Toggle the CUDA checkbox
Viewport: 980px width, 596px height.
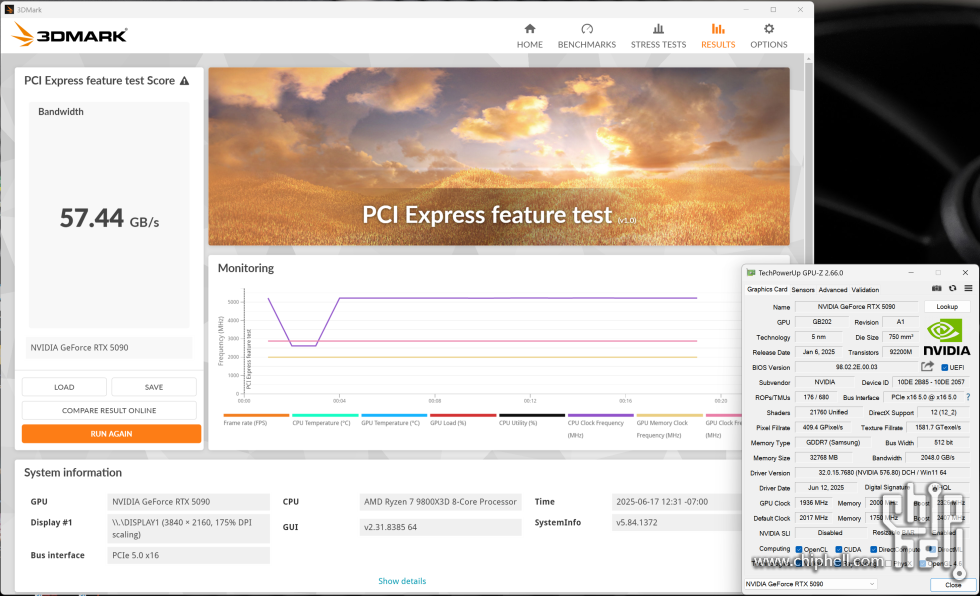839,550
